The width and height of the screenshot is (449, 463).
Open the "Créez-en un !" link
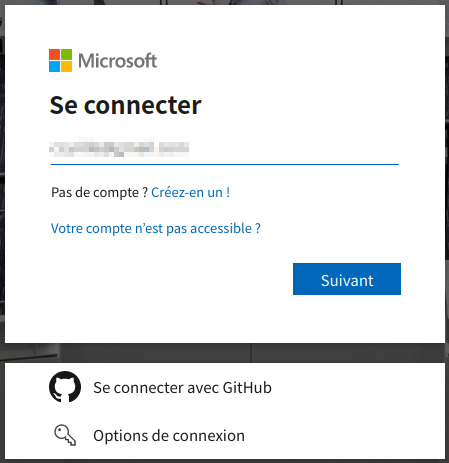pyautogui.click(x=190, y=192)
